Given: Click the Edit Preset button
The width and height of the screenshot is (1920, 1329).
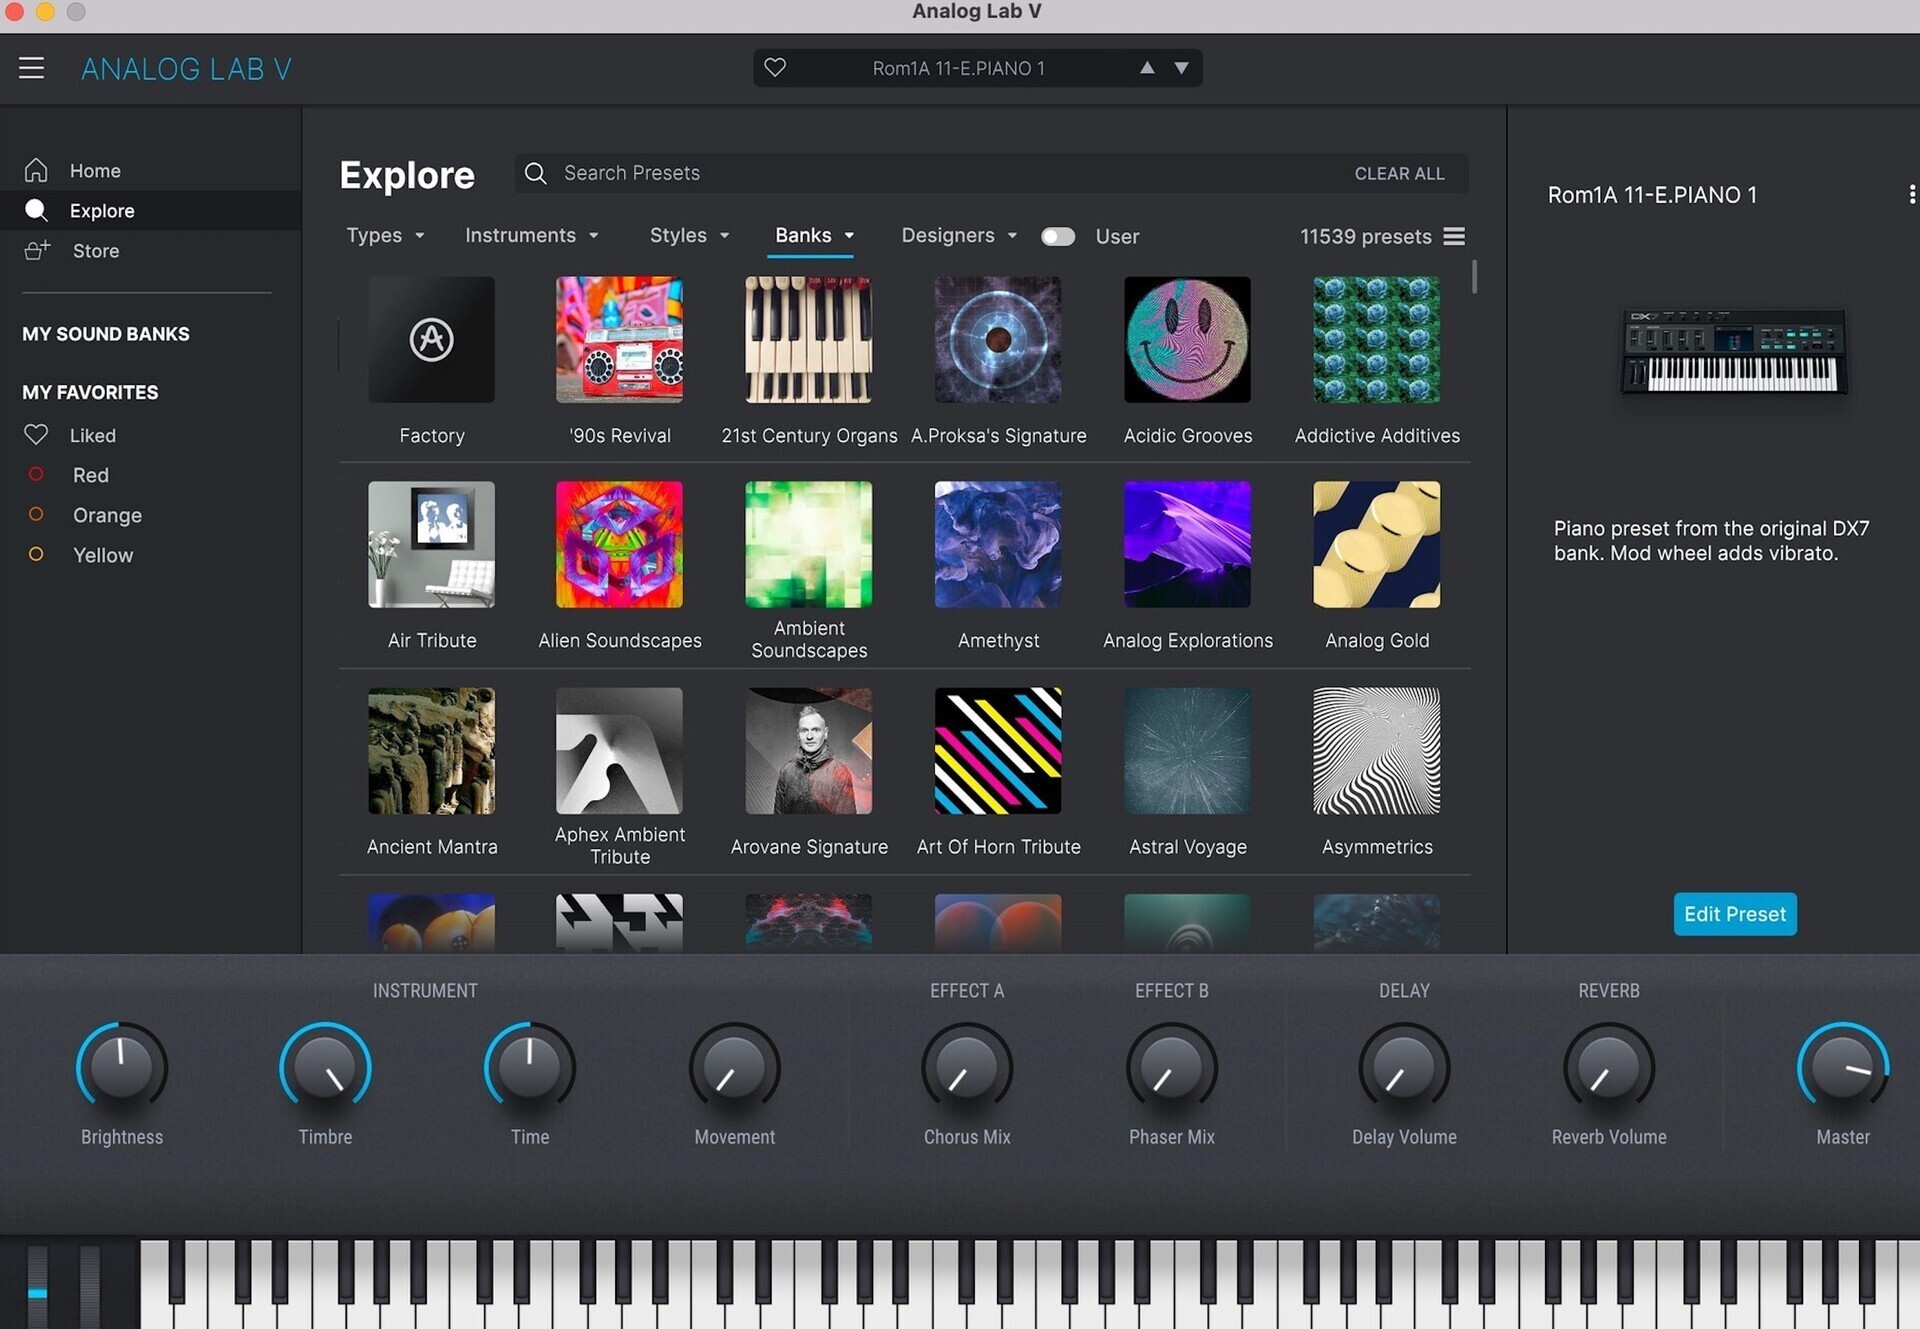Looking at the screenshot, I should coord(1734,913).
